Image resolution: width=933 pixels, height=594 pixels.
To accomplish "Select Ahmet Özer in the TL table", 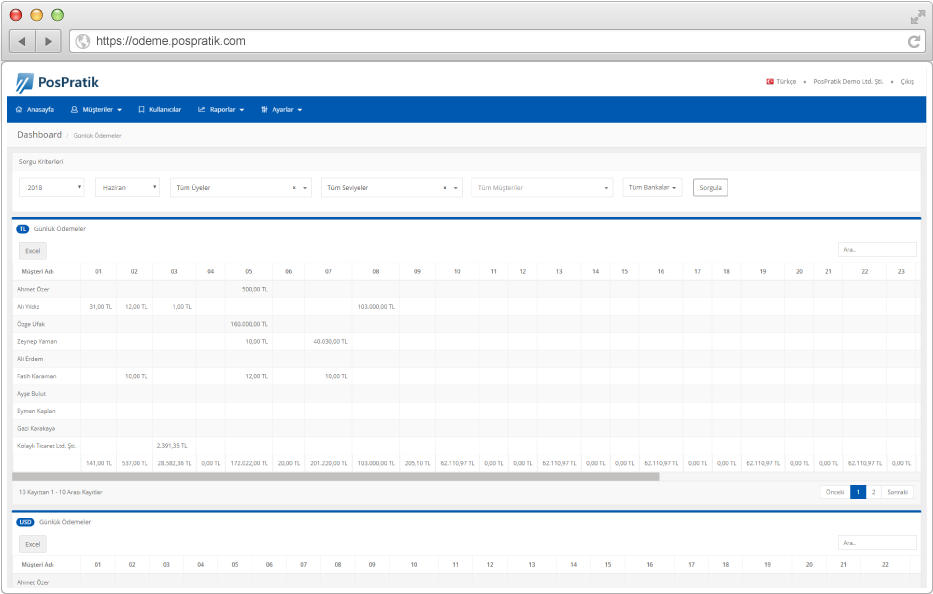I will [x=33, y=289].
